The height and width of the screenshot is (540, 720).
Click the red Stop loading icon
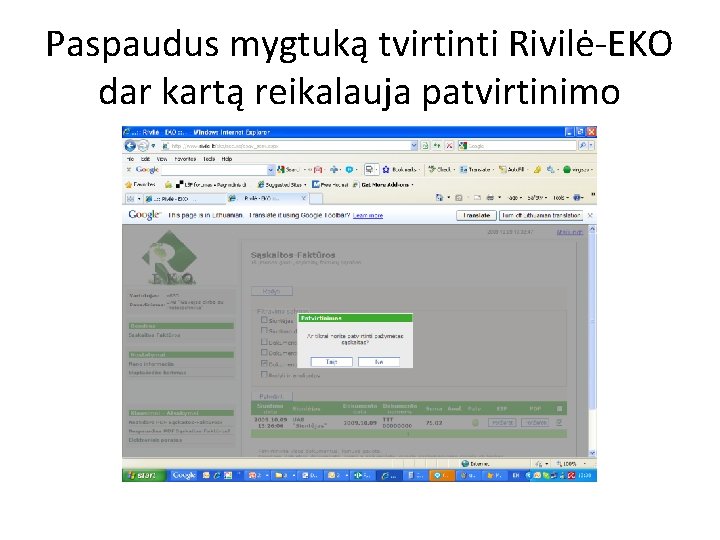tap(449, 146)
